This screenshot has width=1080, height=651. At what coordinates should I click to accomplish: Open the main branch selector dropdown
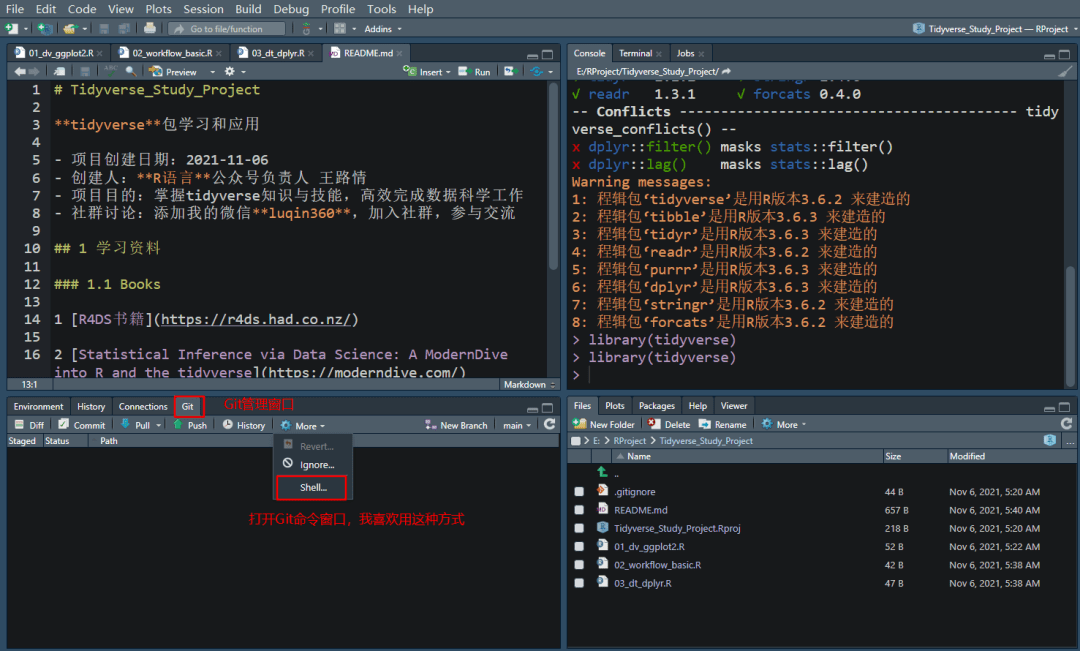click(x=517, y=425)
